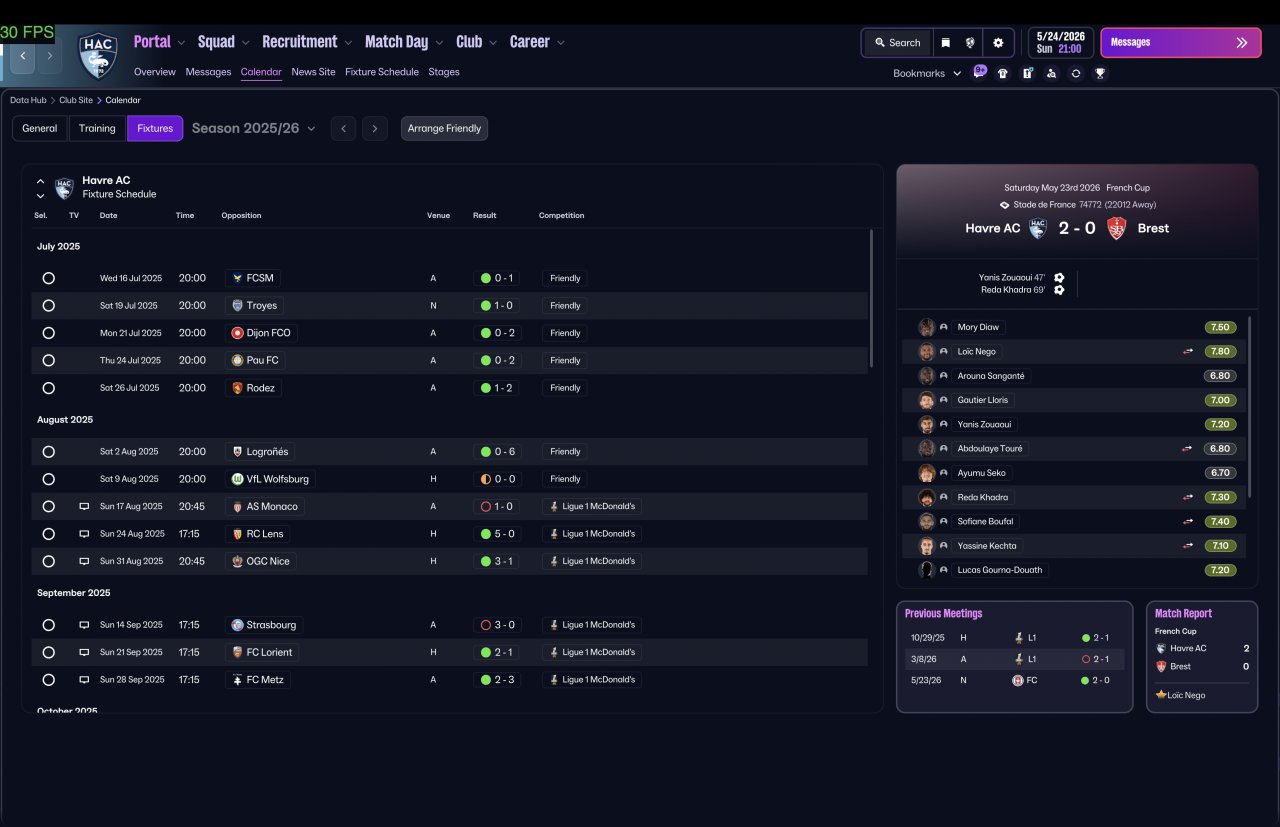Select the OGC Nice fixture radio button
The height and width of the screenshot is (827, 1280).
tap(48, 561)
